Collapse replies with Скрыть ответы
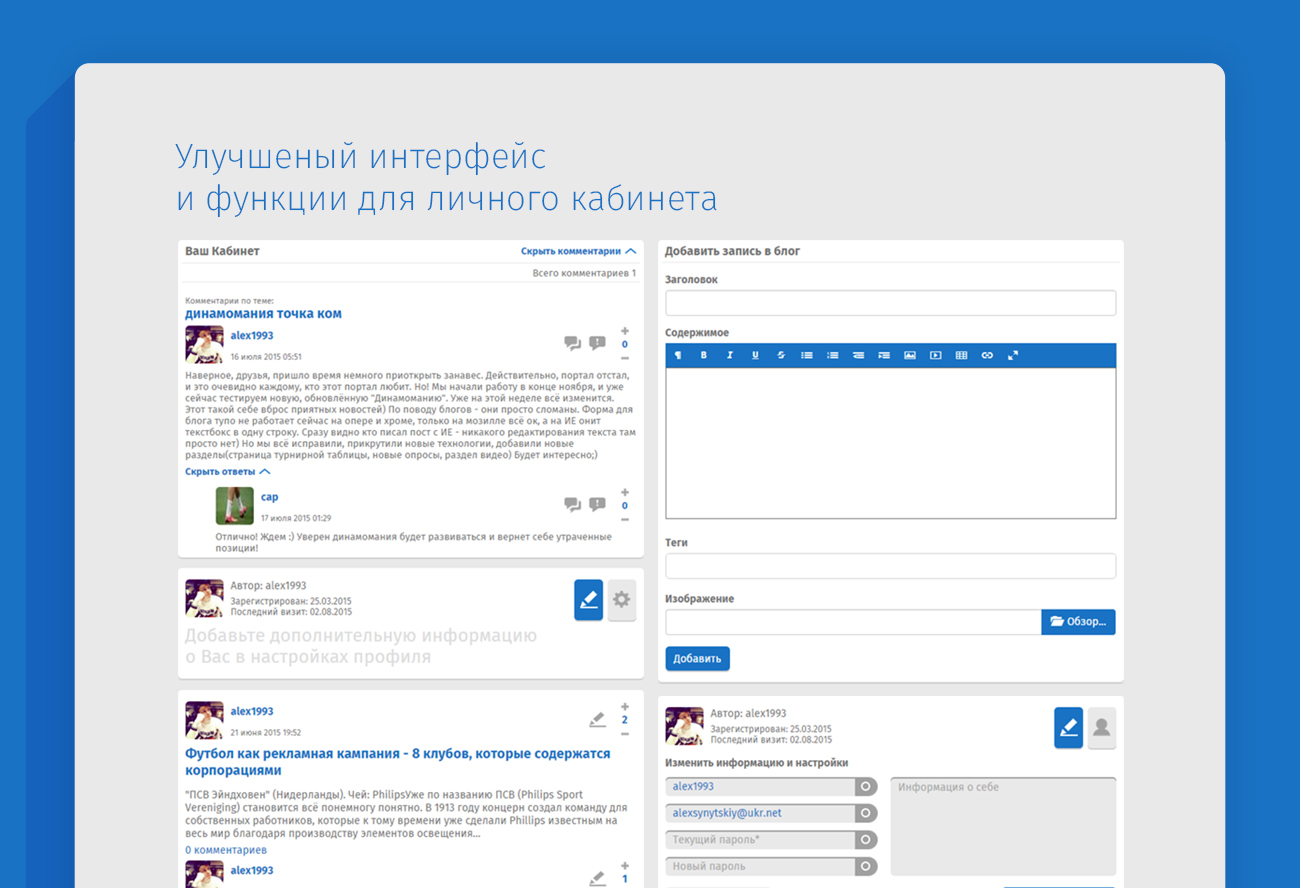1300x888 pixels. point(227,471)
